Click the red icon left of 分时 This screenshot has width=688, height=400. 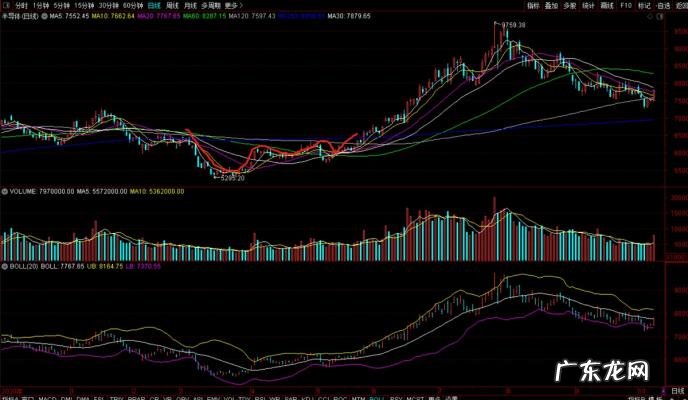pos(5,5)
